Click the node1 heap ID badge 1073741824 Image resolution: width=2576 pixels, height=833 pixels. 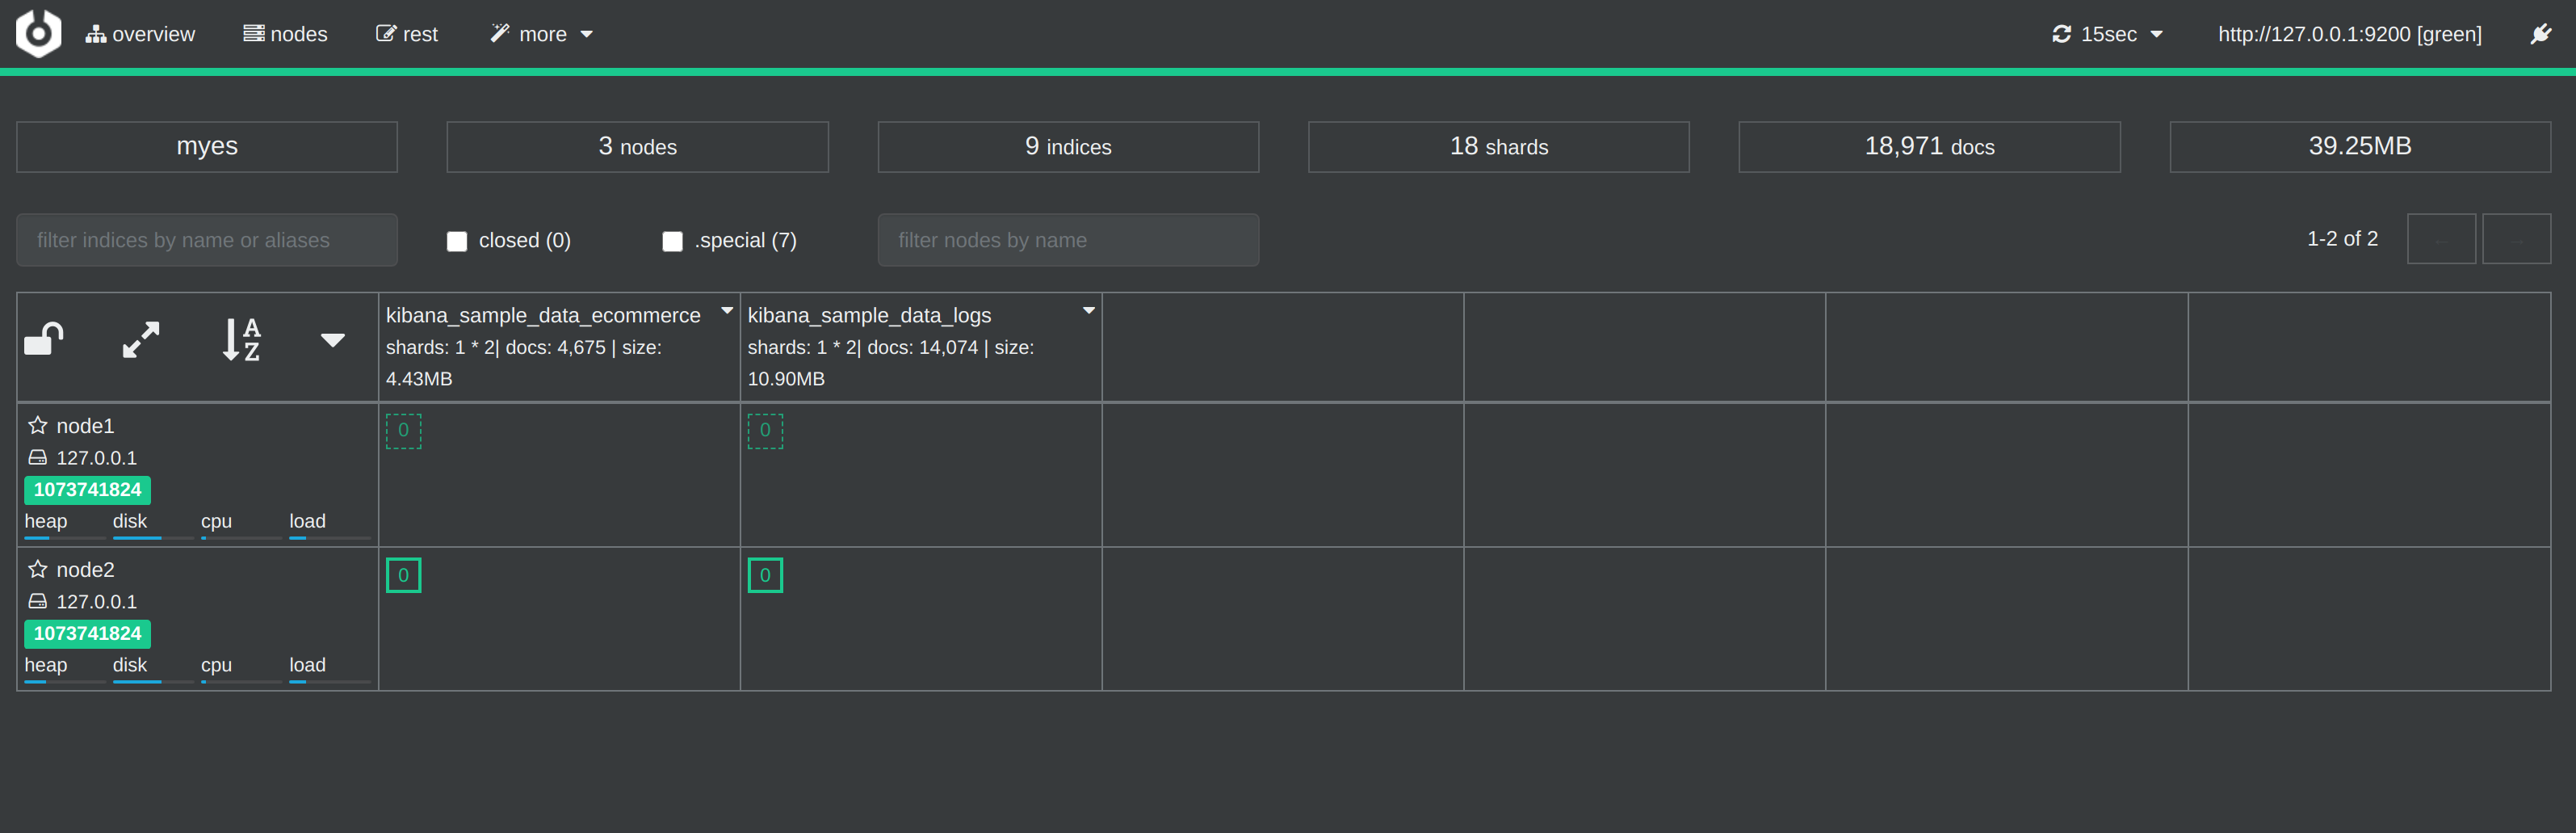pos(87,490)
